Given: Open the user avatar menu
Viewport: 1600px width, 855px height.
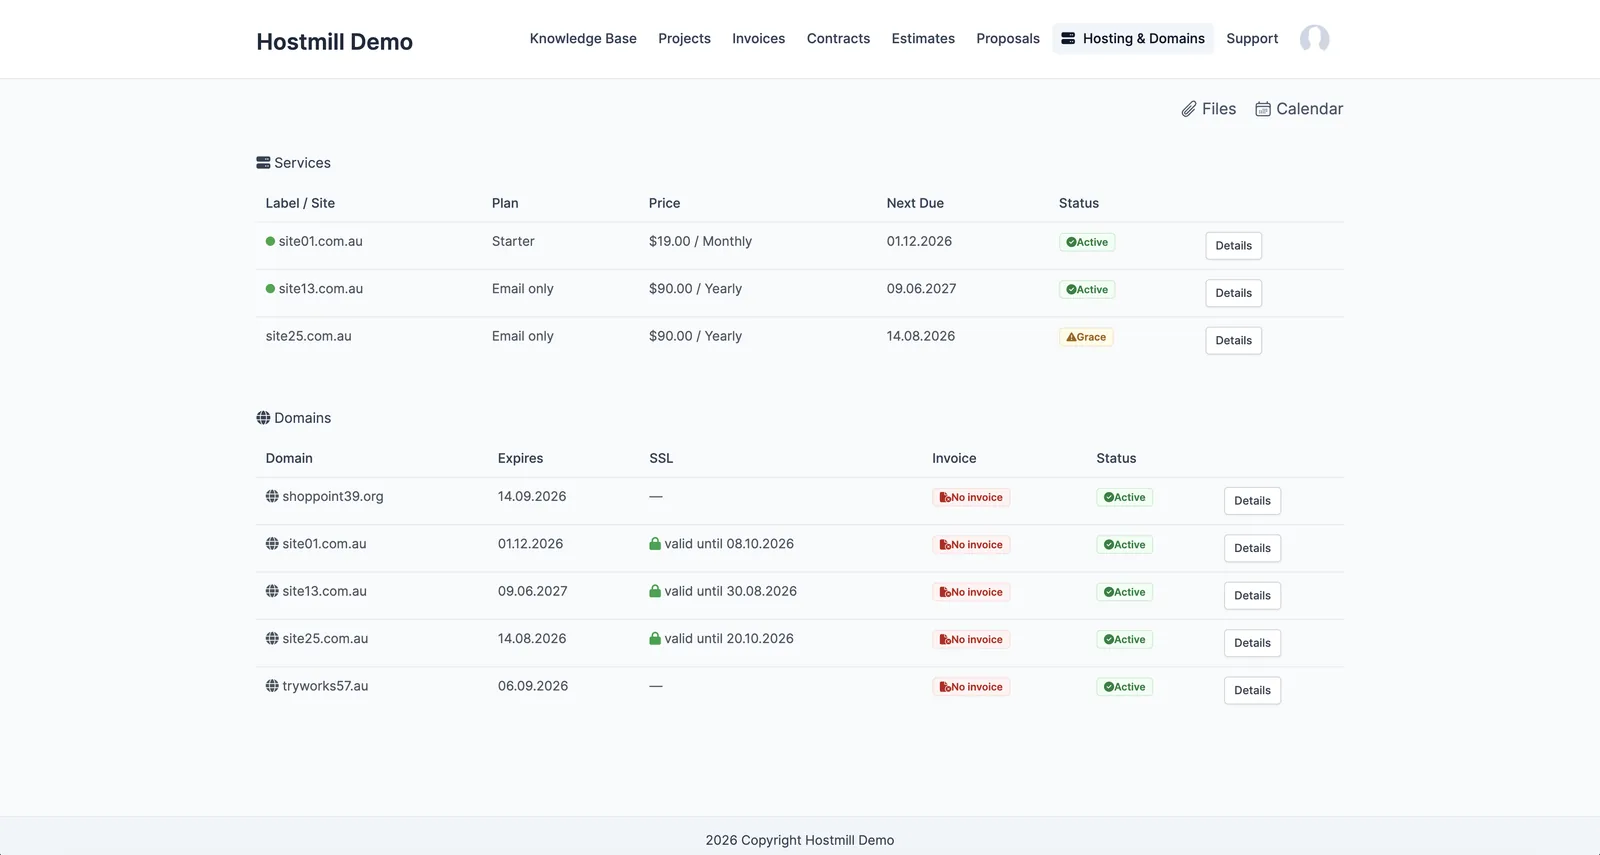Looking at the screenshot, I should tap(1314, 39).
